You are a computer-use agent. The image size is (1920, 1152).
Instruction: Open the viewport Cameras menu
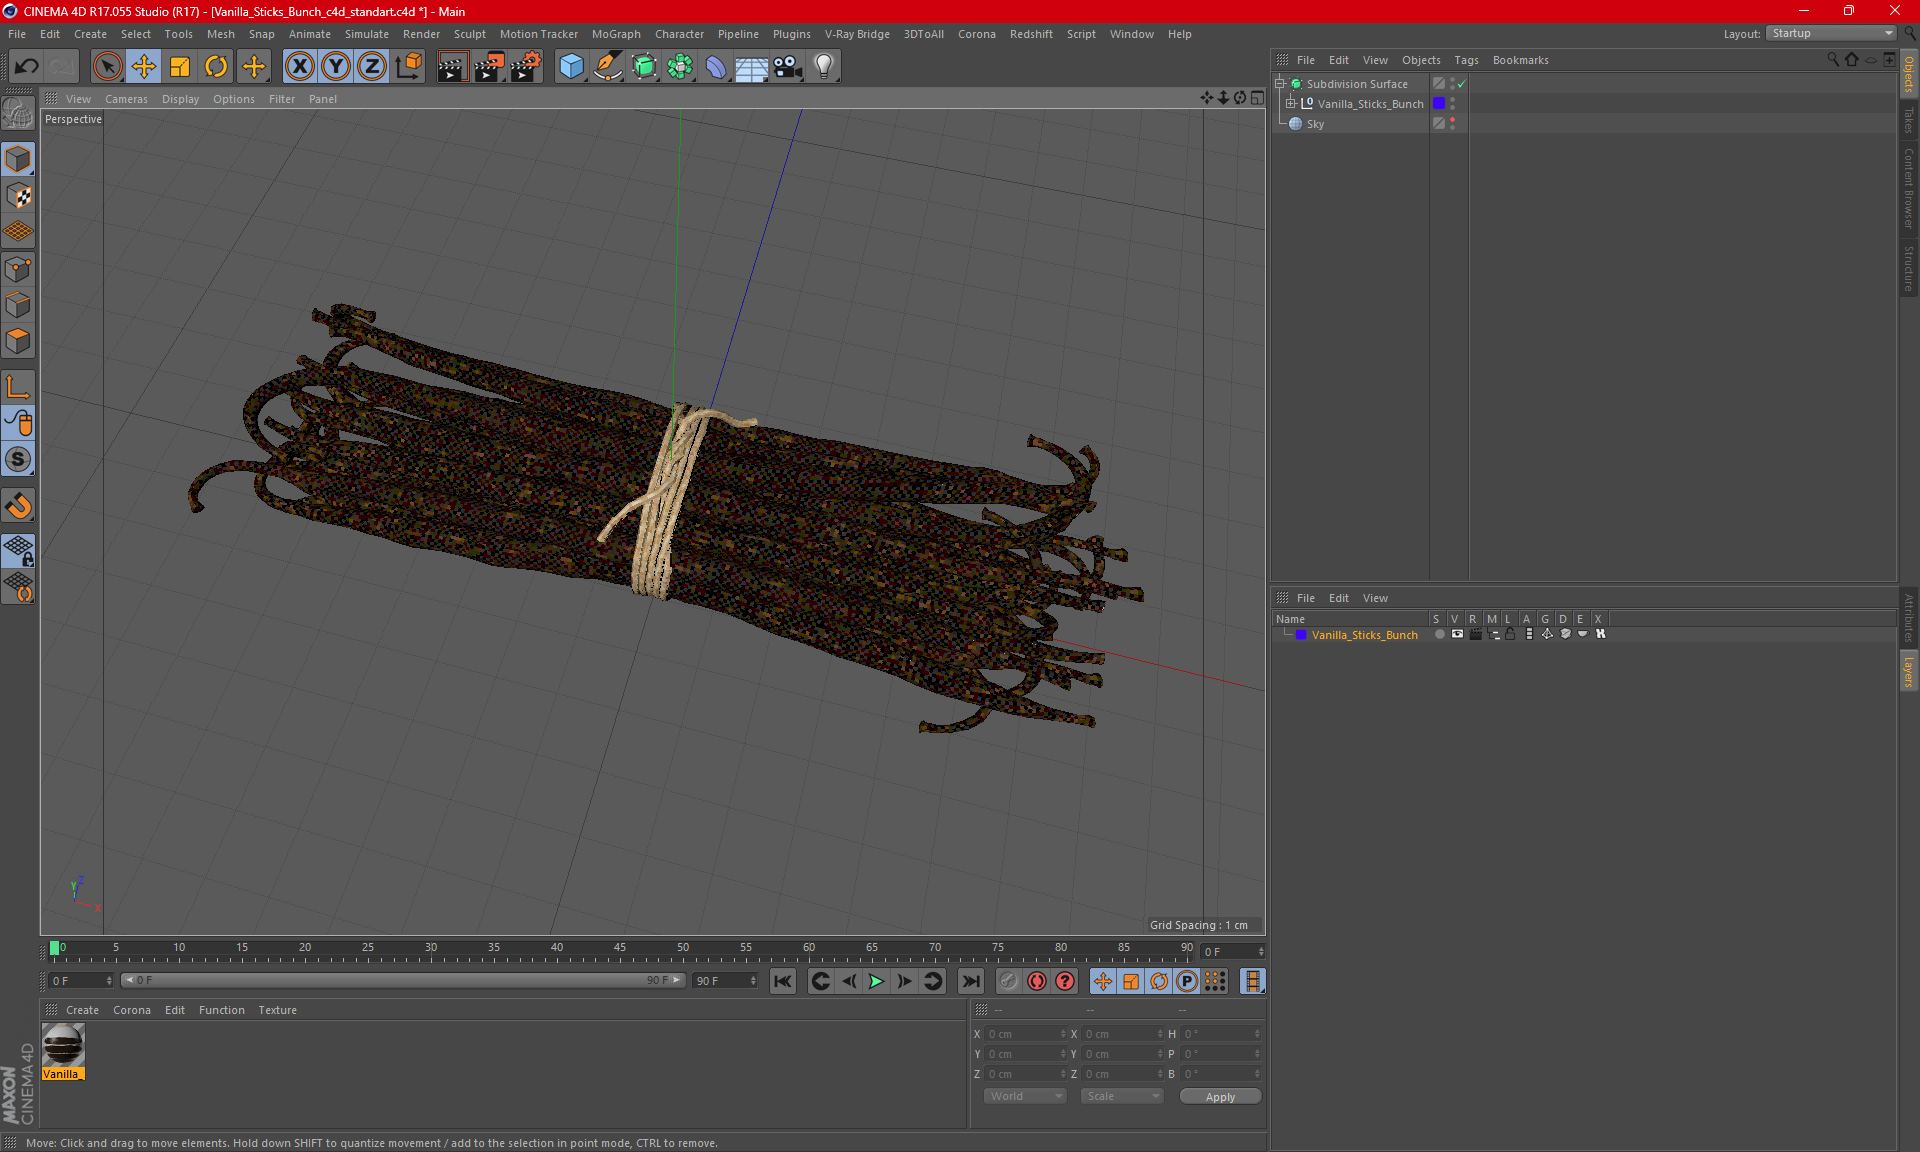click(x=126, y=99)
